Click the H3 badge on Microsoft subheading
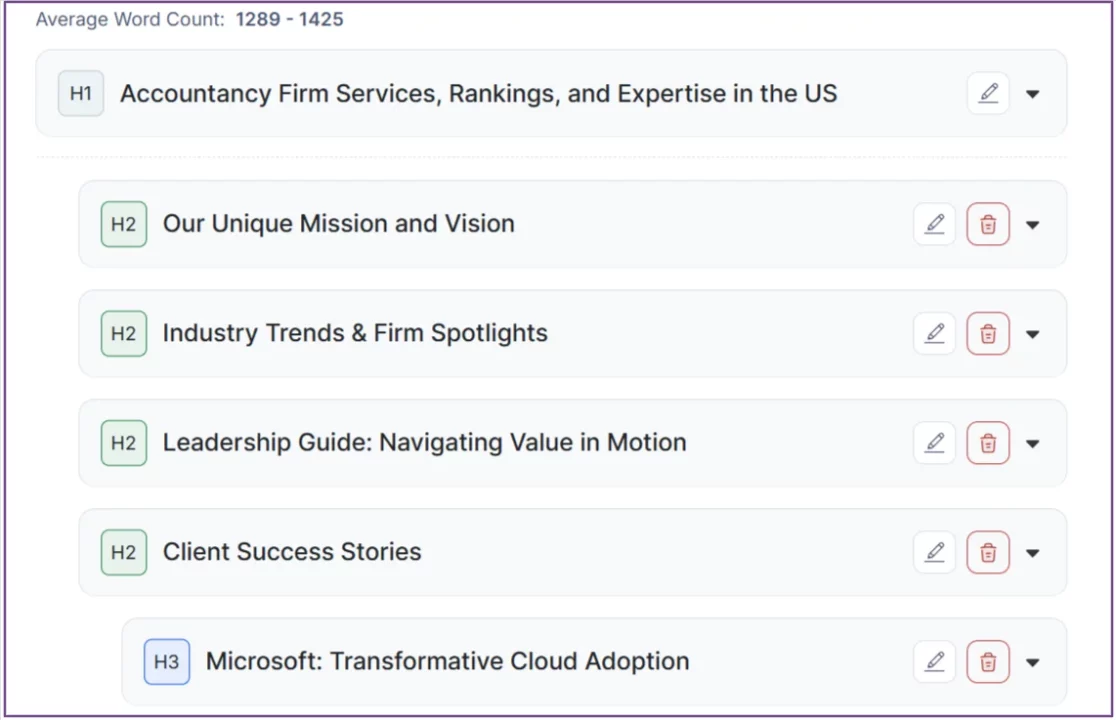 166,661
